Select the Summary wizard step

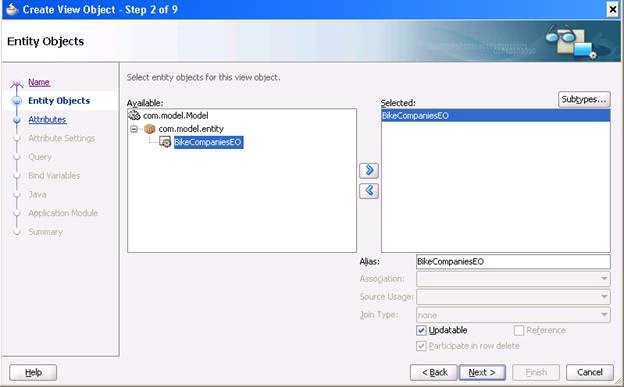pyautogui.click(x=45, y=232)
